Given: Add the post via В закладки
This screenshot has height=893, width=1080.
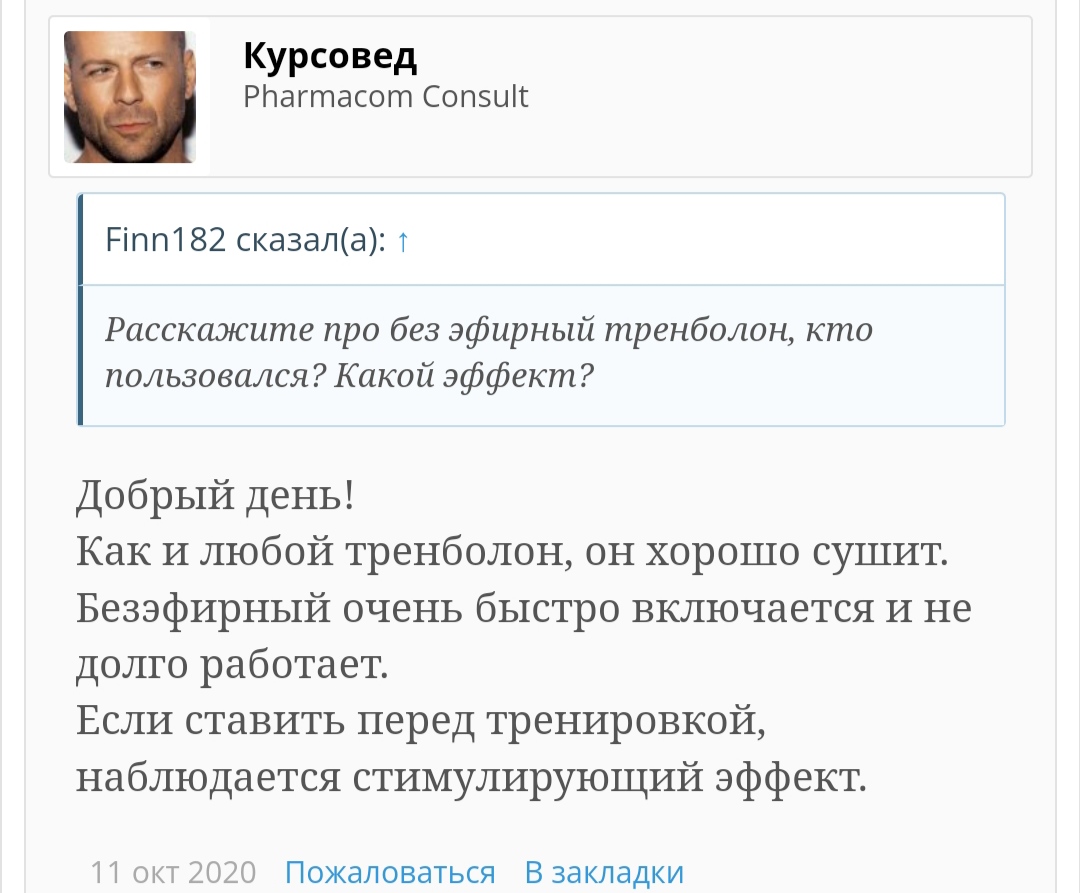Looking at the screenshot, I should click(x=604, y=872).
